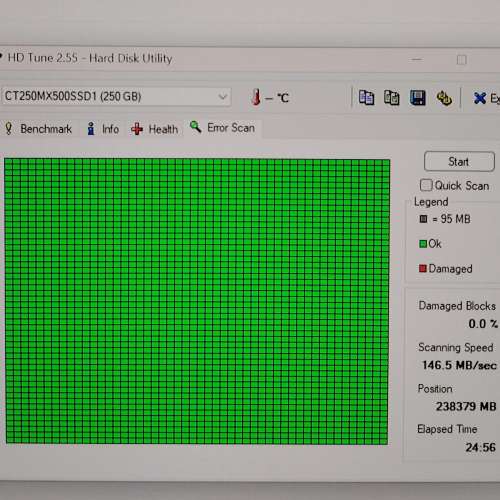Start the error scan
500x500 pixels.
click(x=459, y=162)
